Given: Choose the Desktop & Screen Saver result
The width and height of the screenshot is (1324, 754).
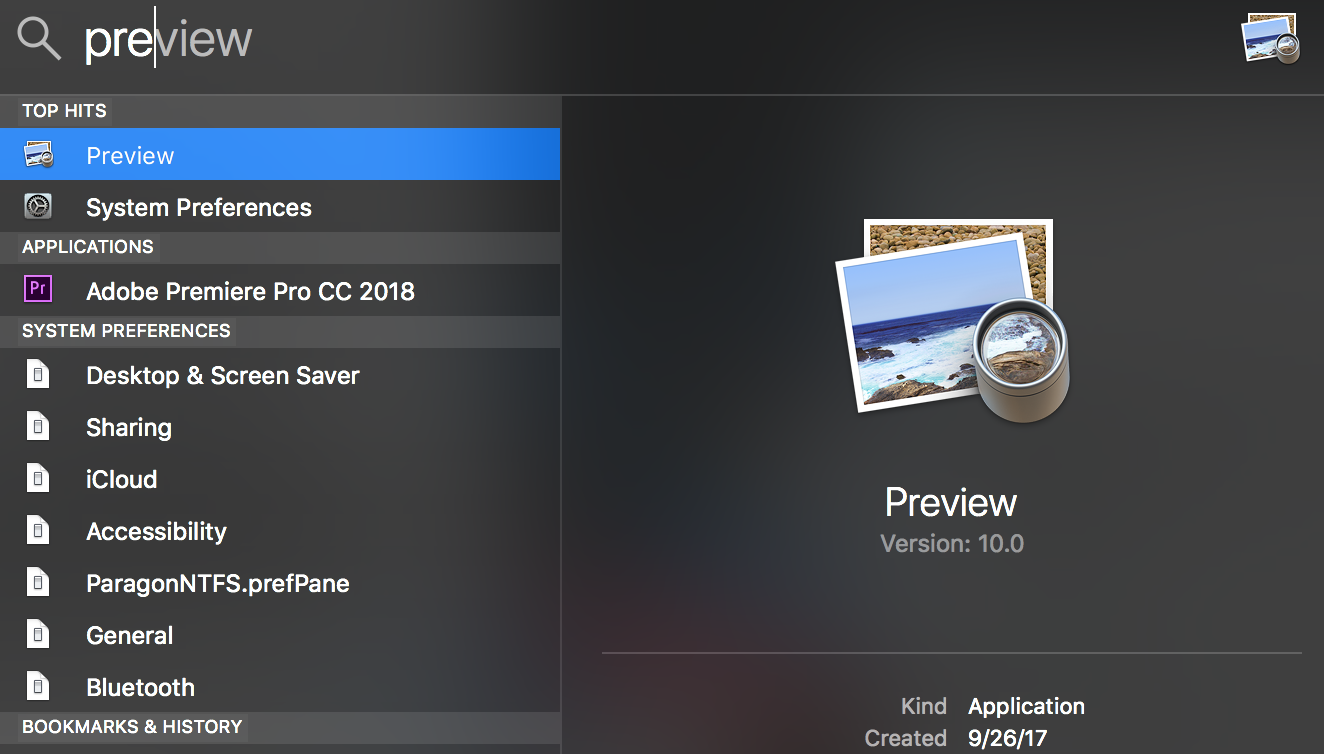Looking at the screenshot, I should (x=280, y=375).
